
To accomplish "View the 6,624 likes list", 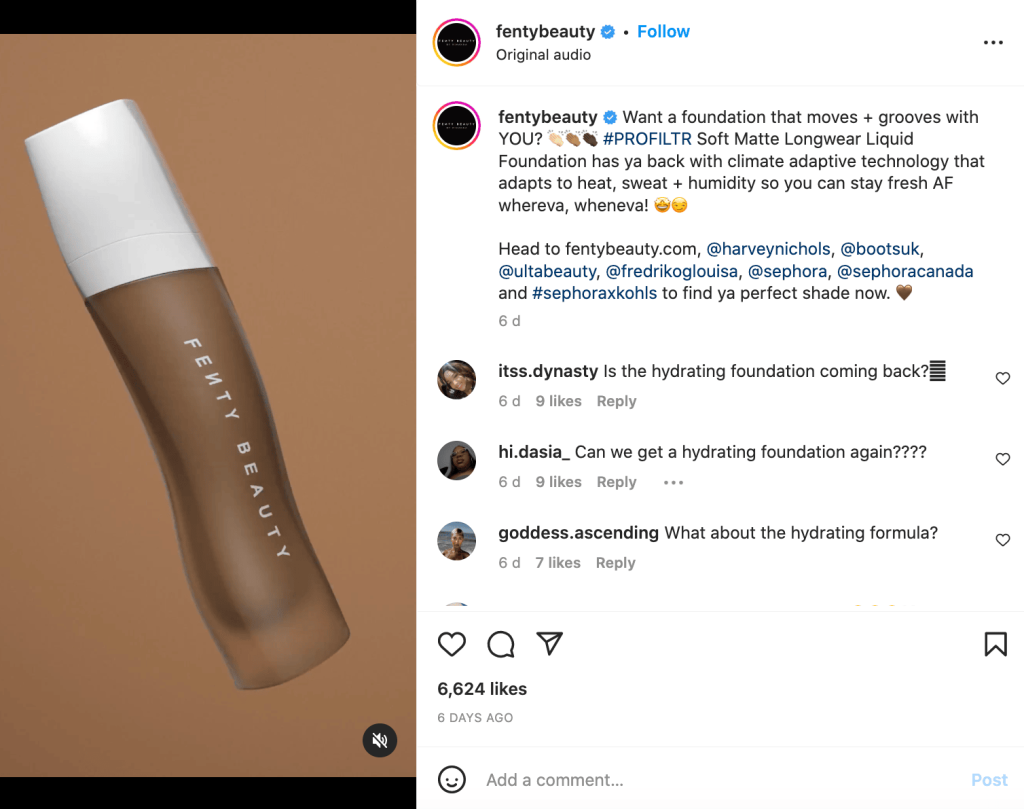I will tap(482, 689).
